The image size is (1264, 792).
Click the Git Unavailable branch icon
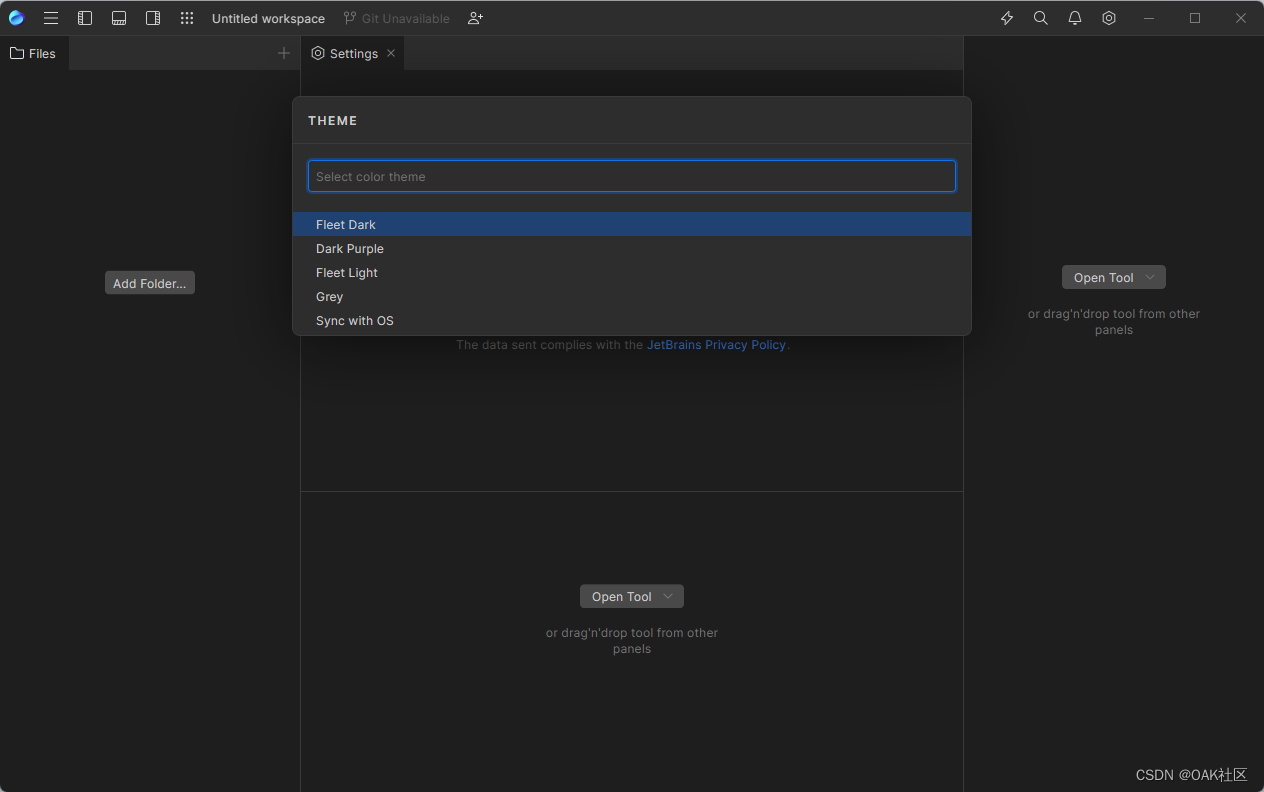click(348, 17)
